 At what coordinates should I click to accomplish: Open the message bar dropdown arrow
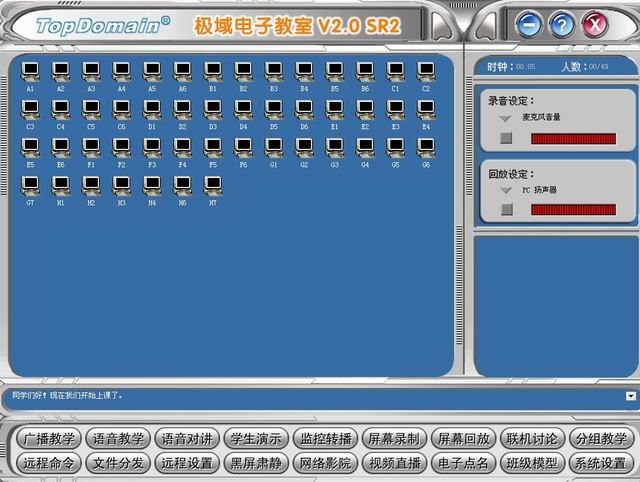[x=630, y=396]
